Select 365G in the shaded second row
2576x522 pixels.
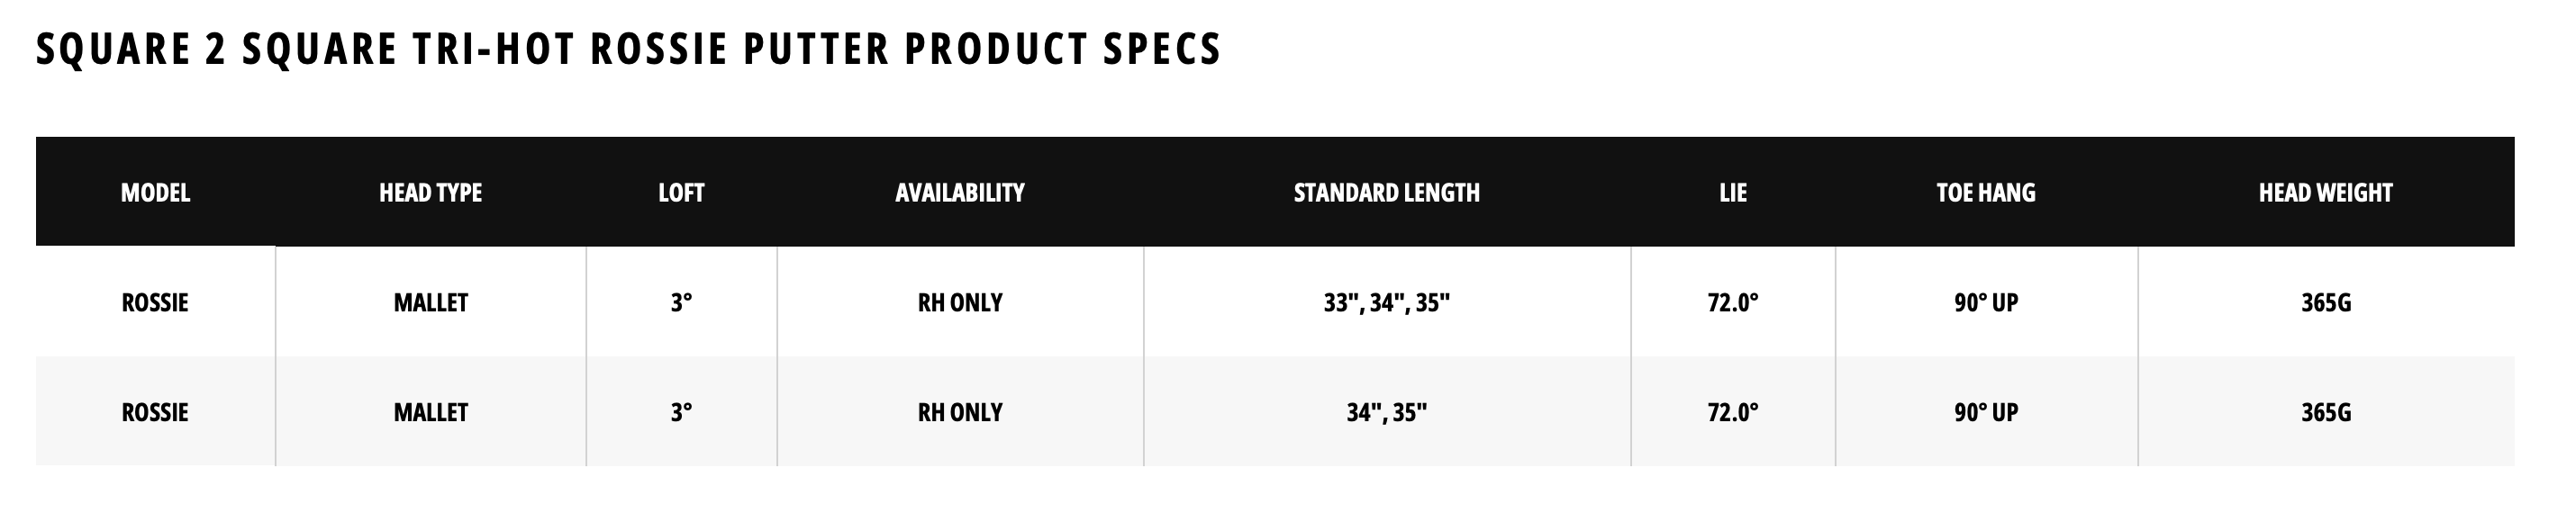[x=2325, y=412]
